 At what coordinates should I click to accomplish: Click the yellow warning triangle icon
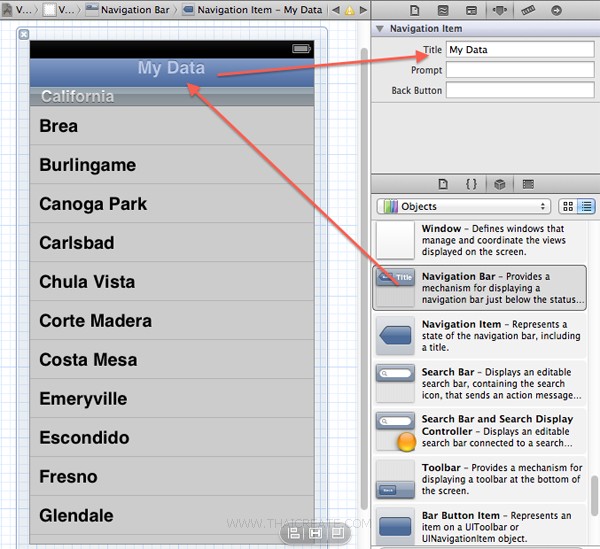click(x=349, y=10)
